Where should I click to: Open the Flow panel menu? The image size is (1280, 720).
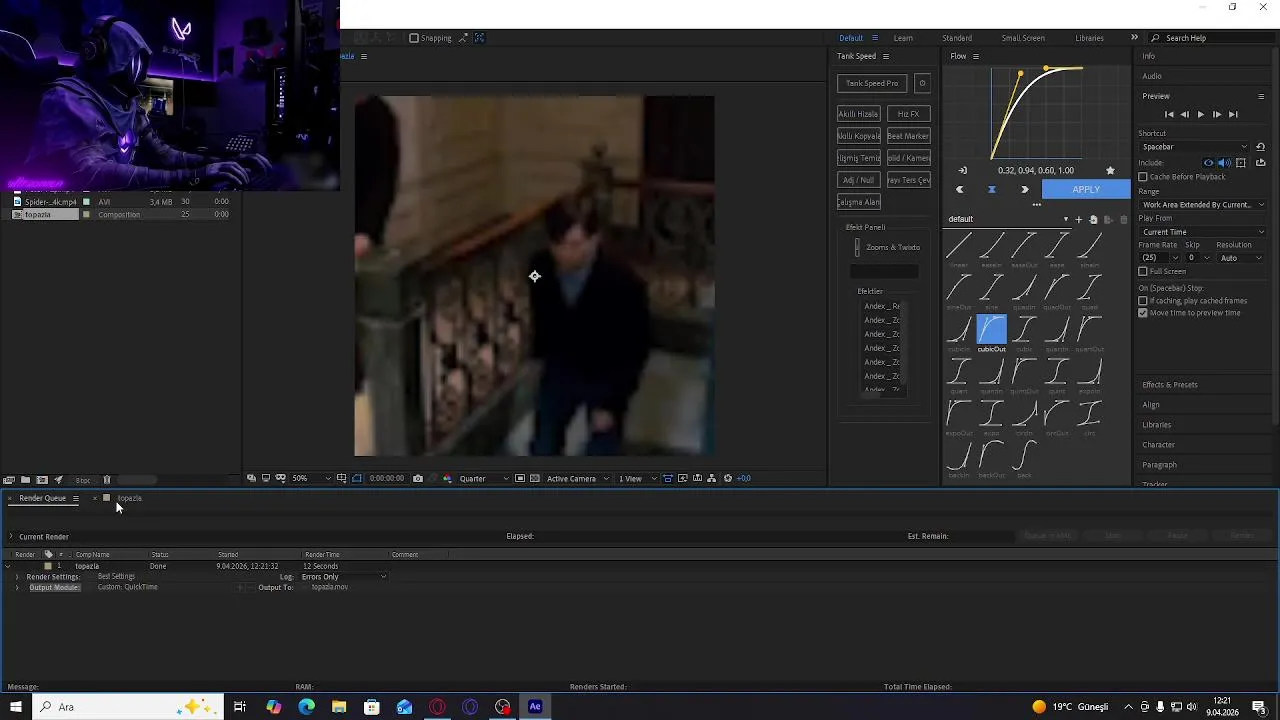976,57
